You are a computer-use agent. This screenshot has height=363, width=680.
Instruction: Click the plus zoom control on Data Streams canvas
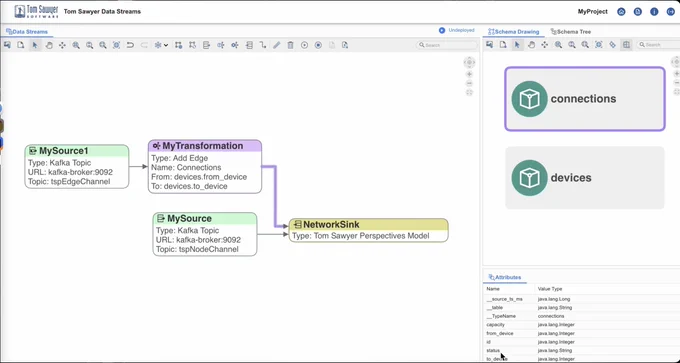pos(469,75)
